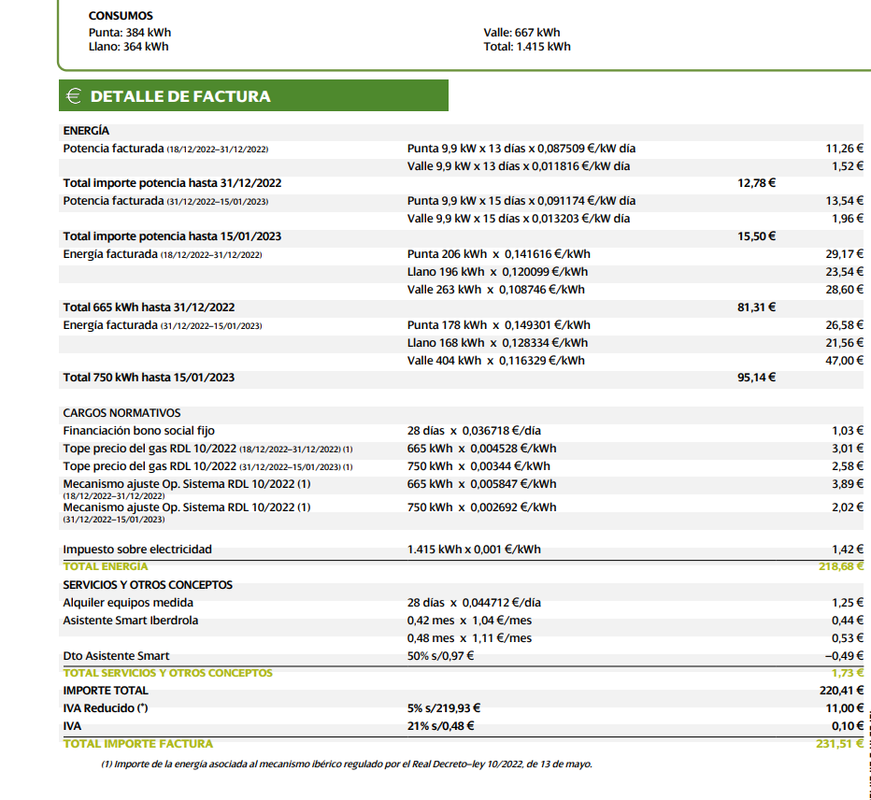This screenshot has height=800, width=871.
Task: Click the amount 47,00 €
Action: (844, 361)
